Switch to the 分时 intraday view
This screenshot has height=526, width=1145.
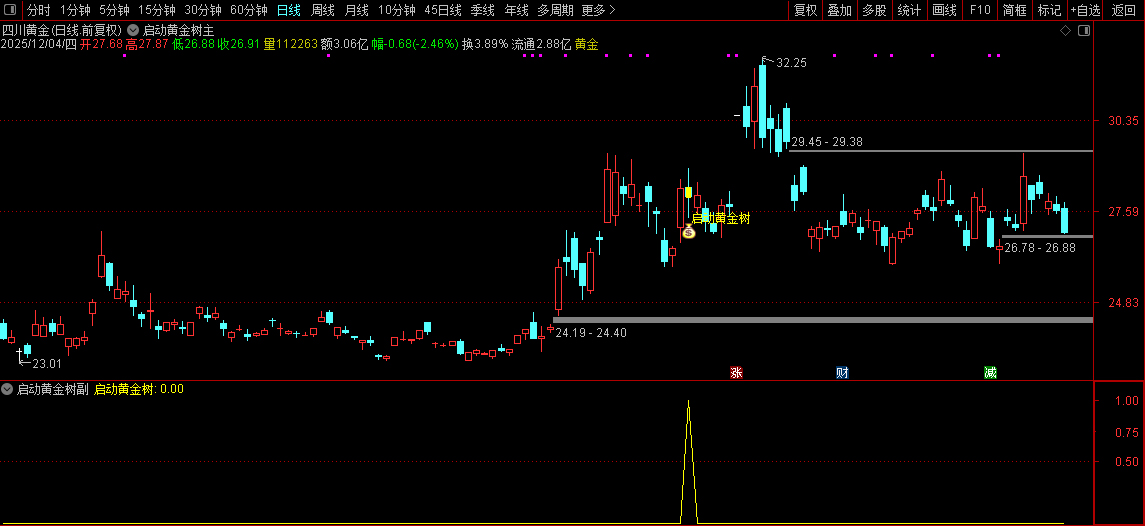click(x=39, y=10)
